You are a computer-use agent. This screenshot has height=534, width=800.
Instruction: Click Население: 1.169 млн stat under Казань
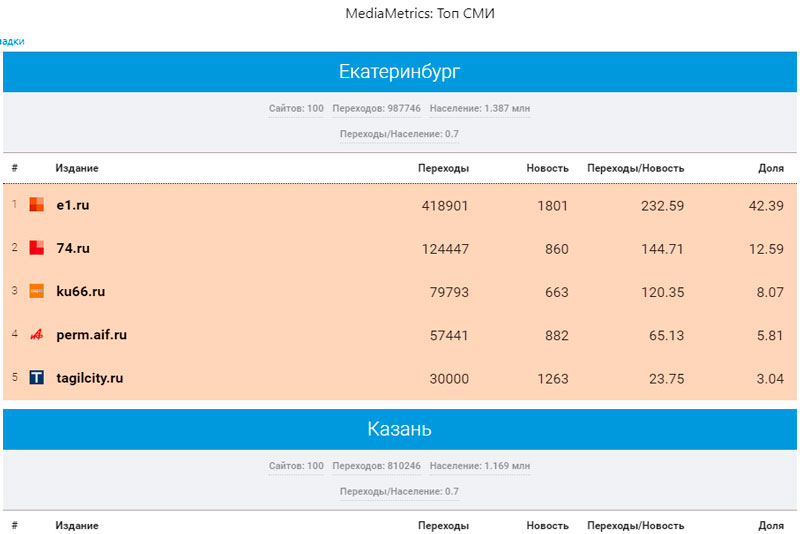[x=480, y=466]
